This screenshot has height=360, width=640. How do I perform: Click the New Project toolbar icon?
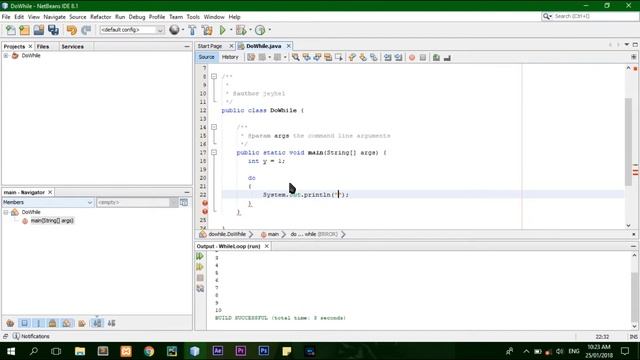pyautogui.click(x=24, y=30)
